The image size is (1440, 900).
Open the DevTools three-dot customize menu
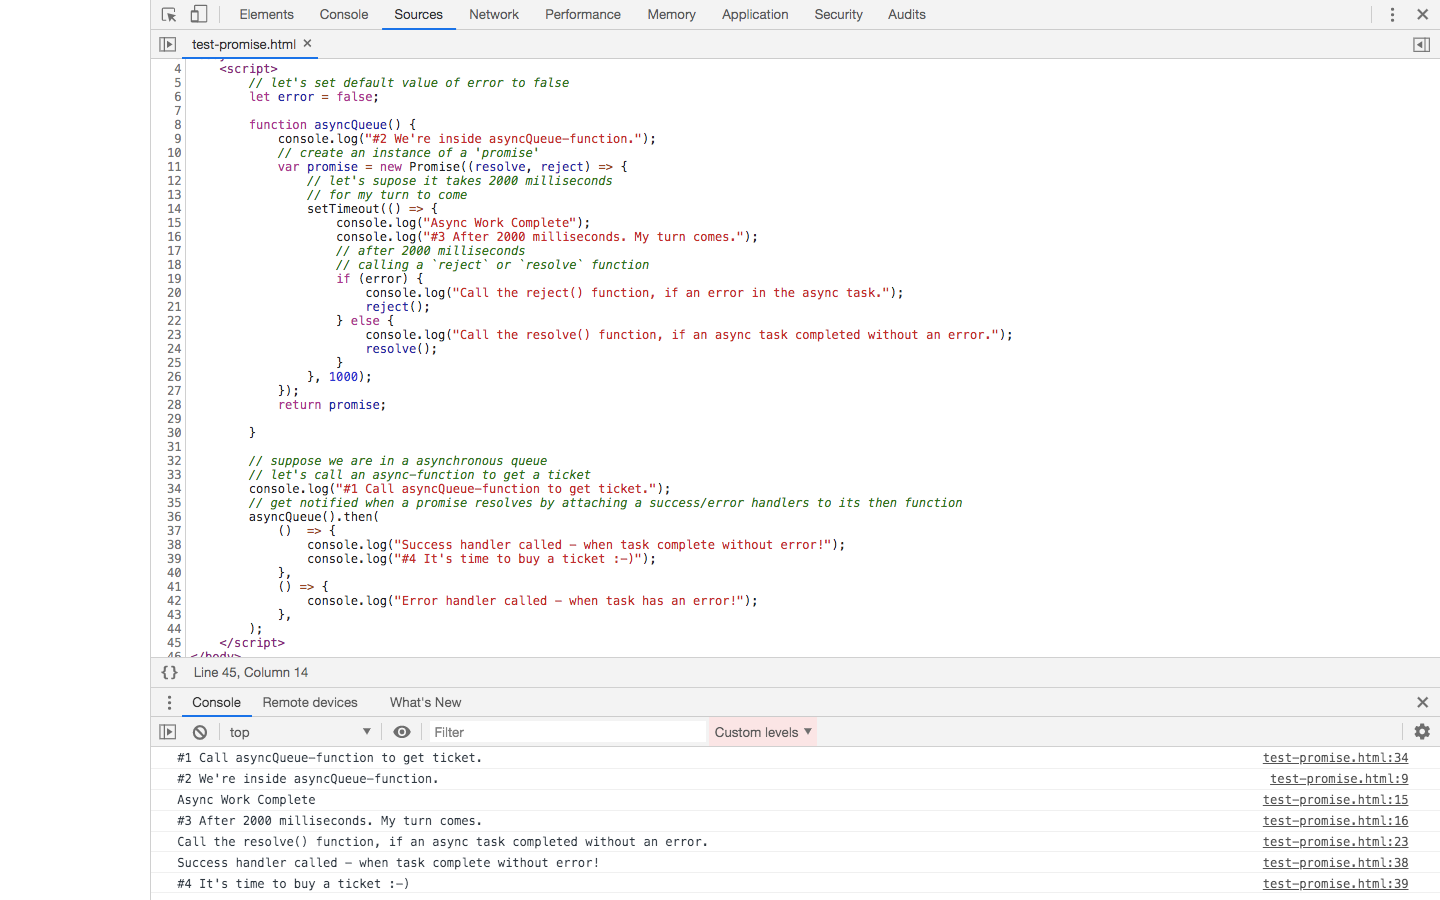(1392, 15)
